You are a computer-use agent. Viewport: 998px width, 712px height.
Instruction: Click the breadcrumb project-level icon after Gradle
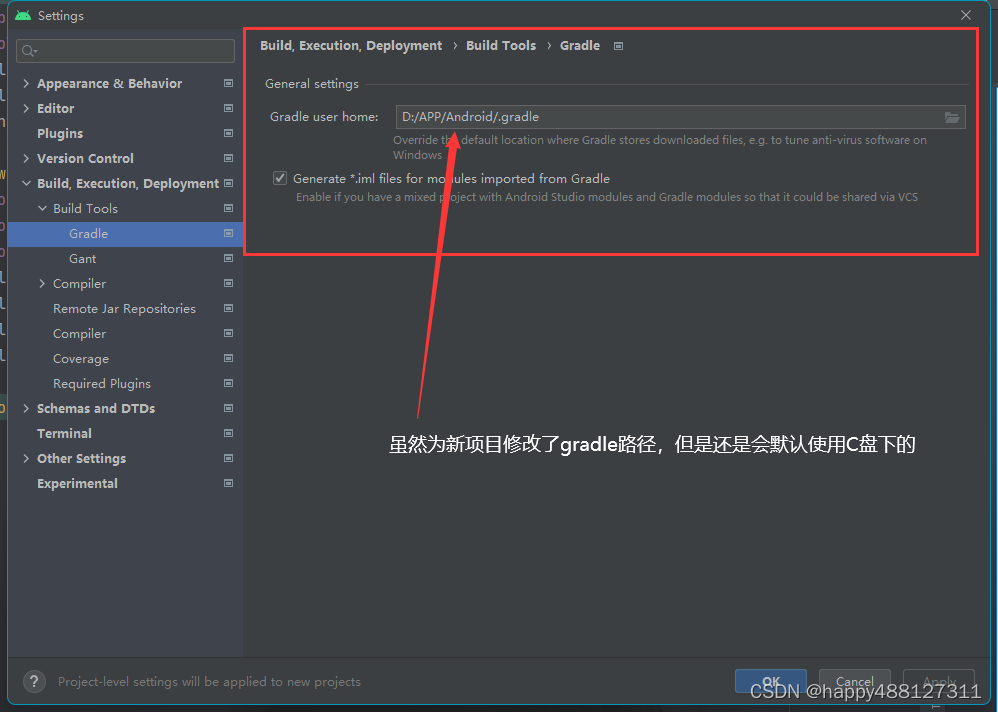click(x=618, y=46)
